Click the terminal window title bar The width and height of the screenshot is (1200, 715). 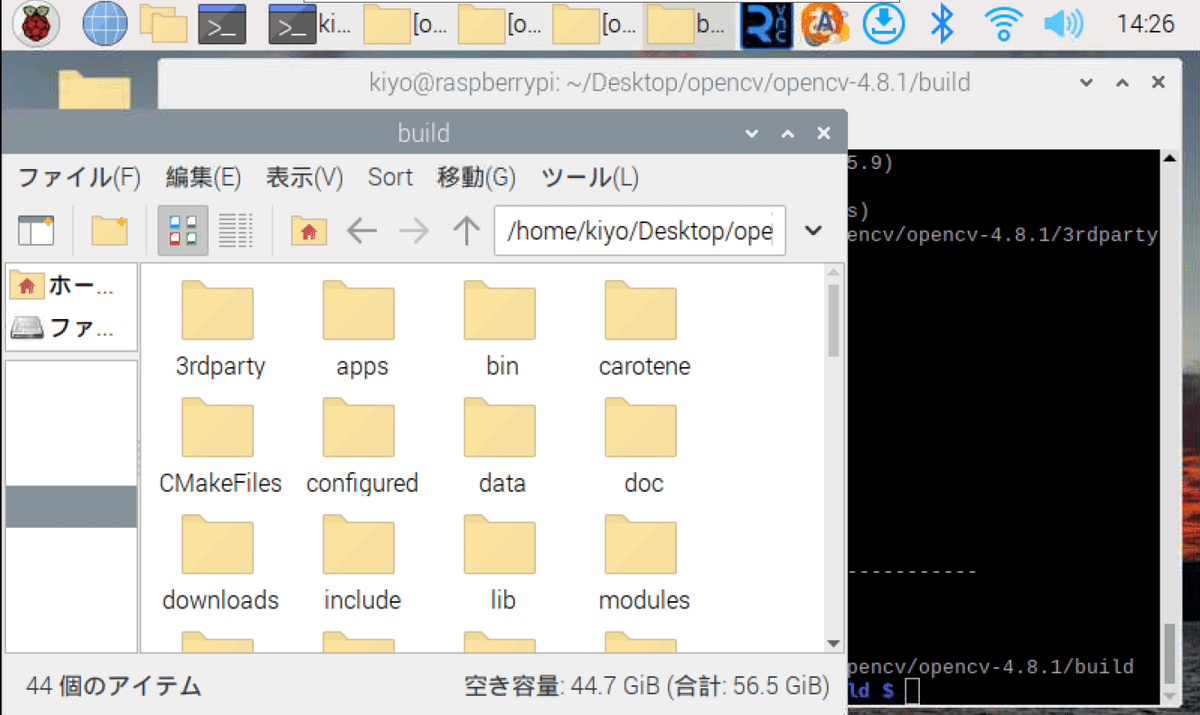click(668, 82)
